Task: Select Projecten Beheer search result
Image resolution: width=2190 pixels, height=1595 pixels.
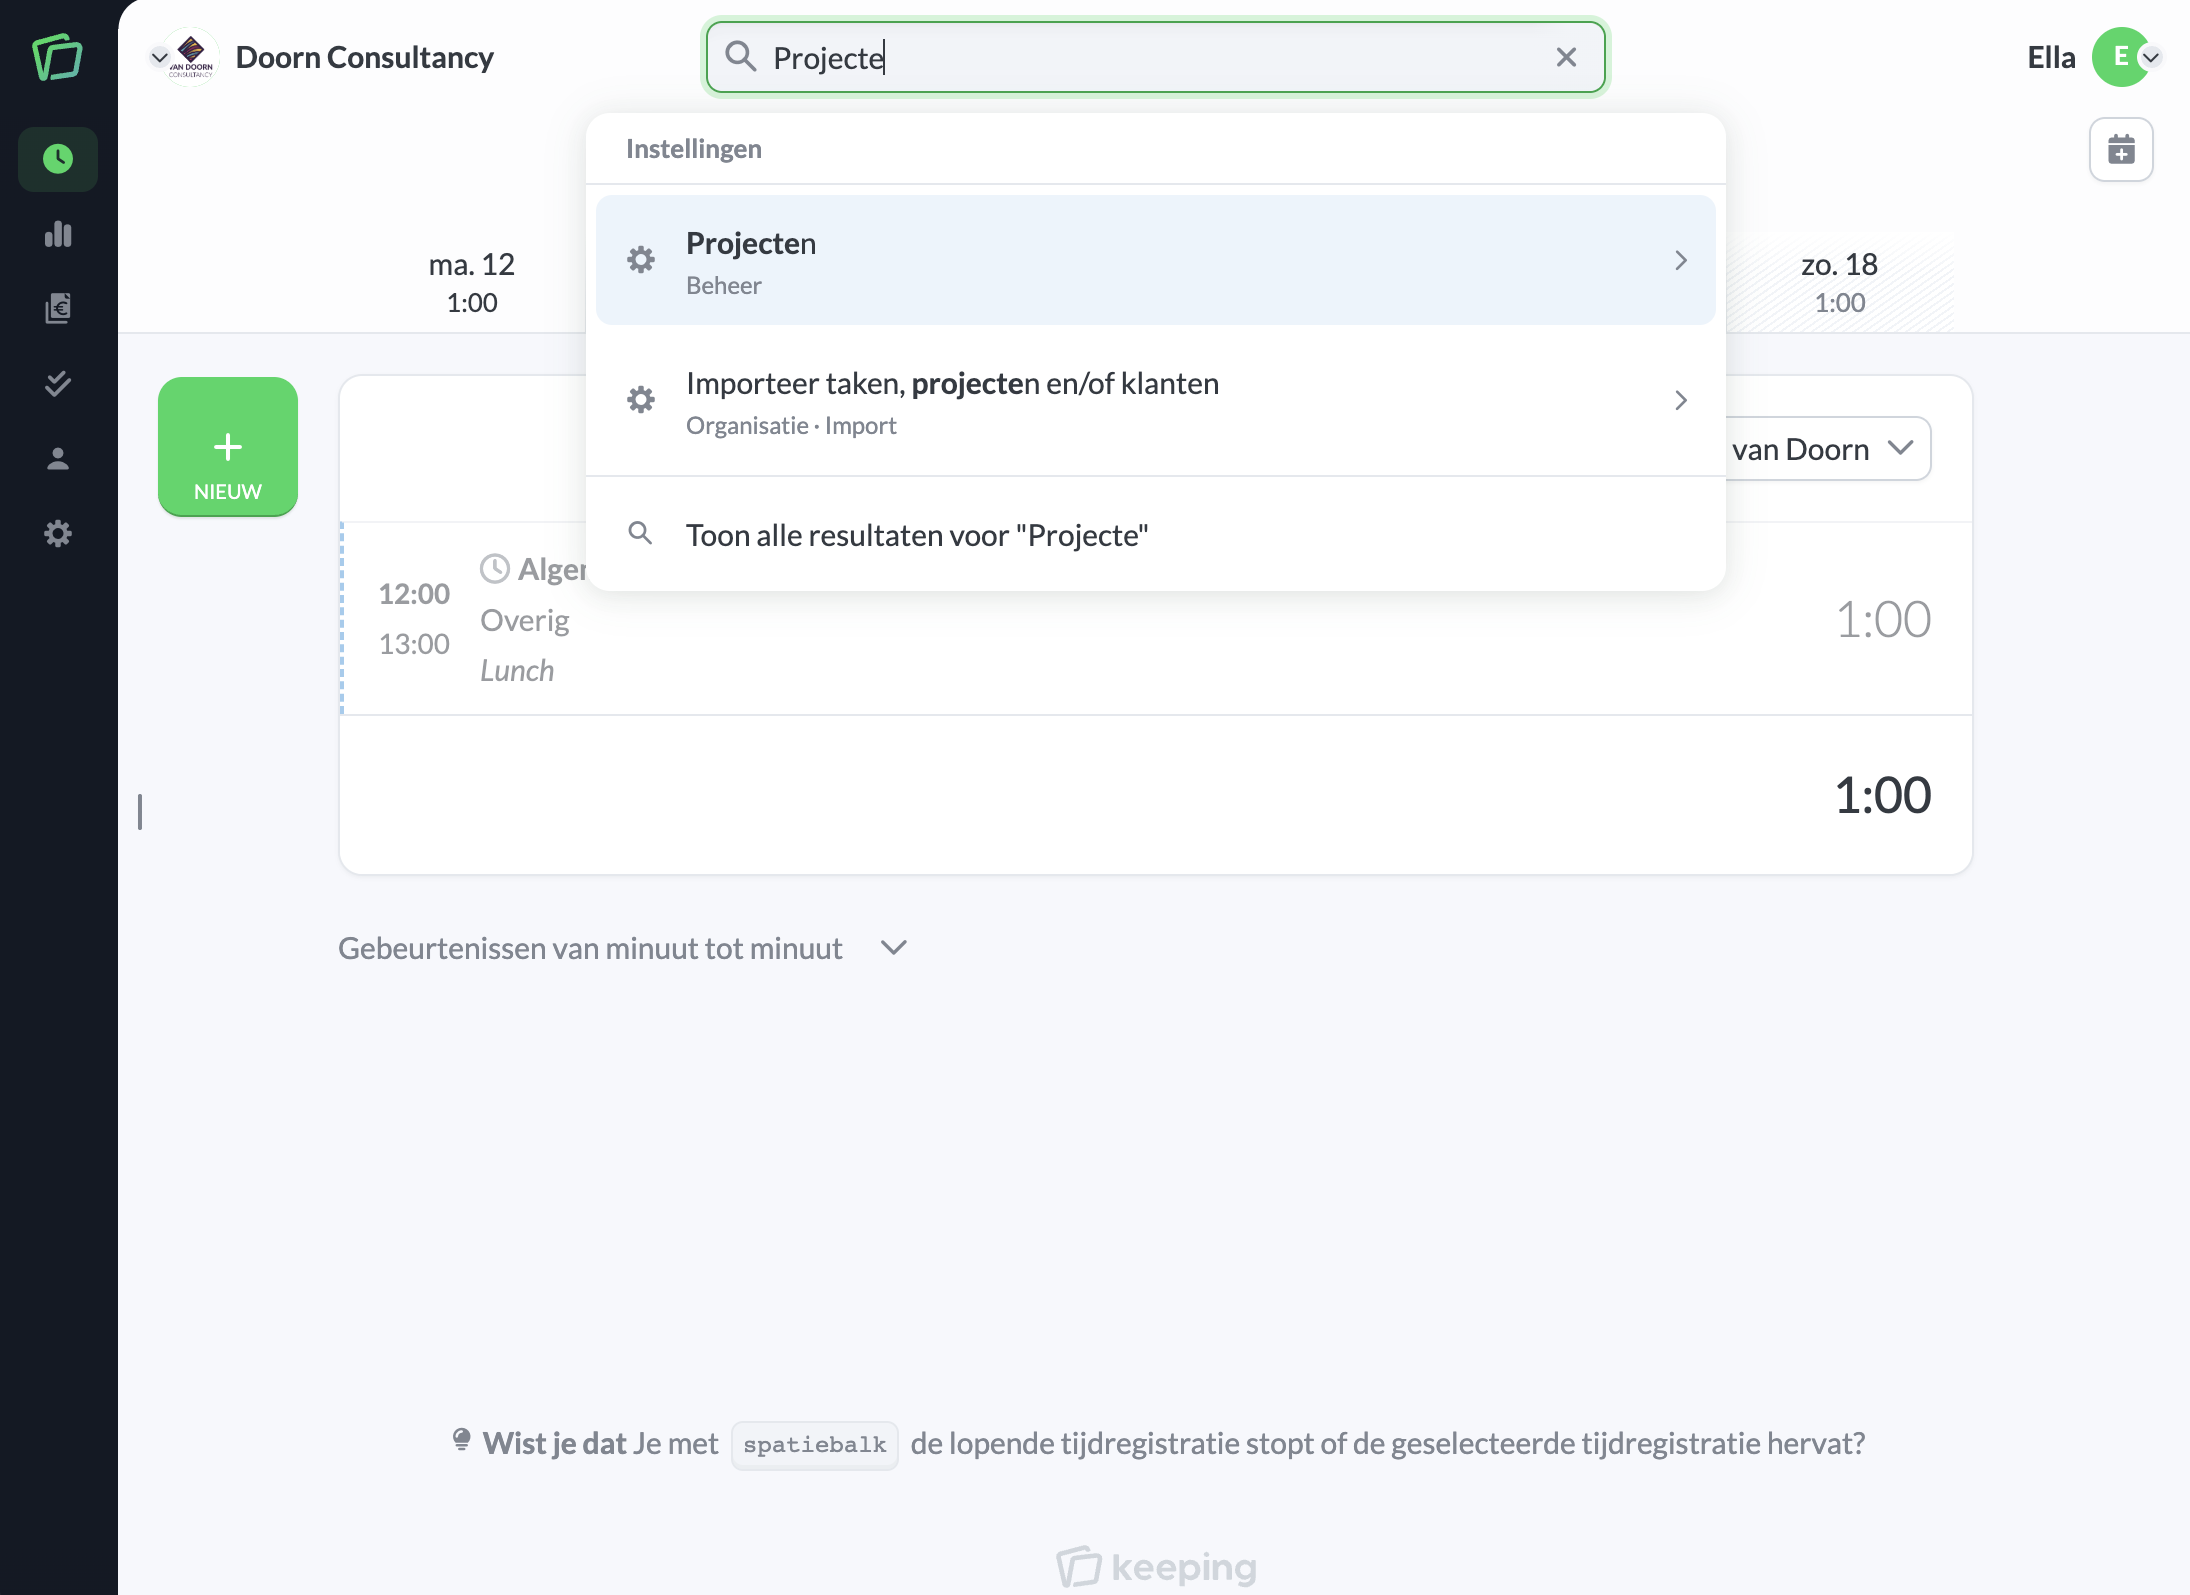Action: coord(1155,260)
